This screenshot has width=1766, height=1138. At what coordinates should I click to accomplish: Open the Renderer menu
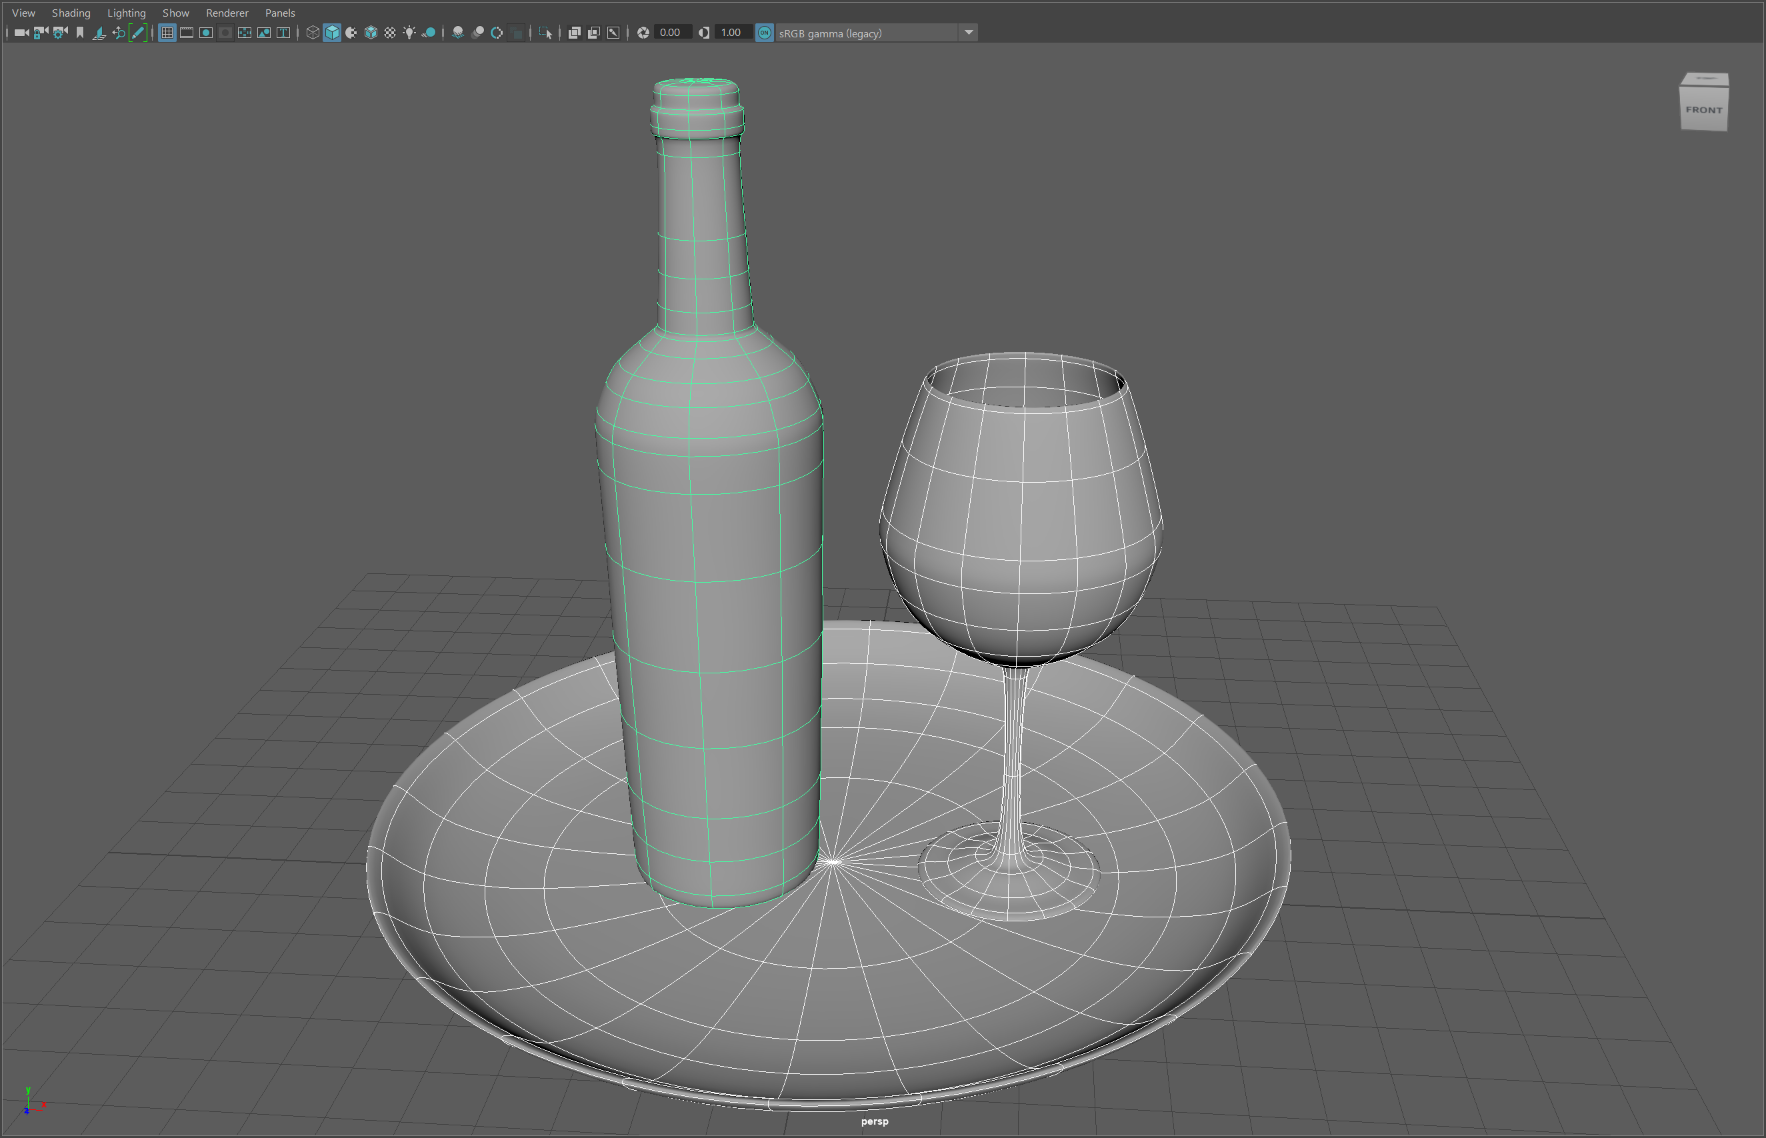[227, 13]
